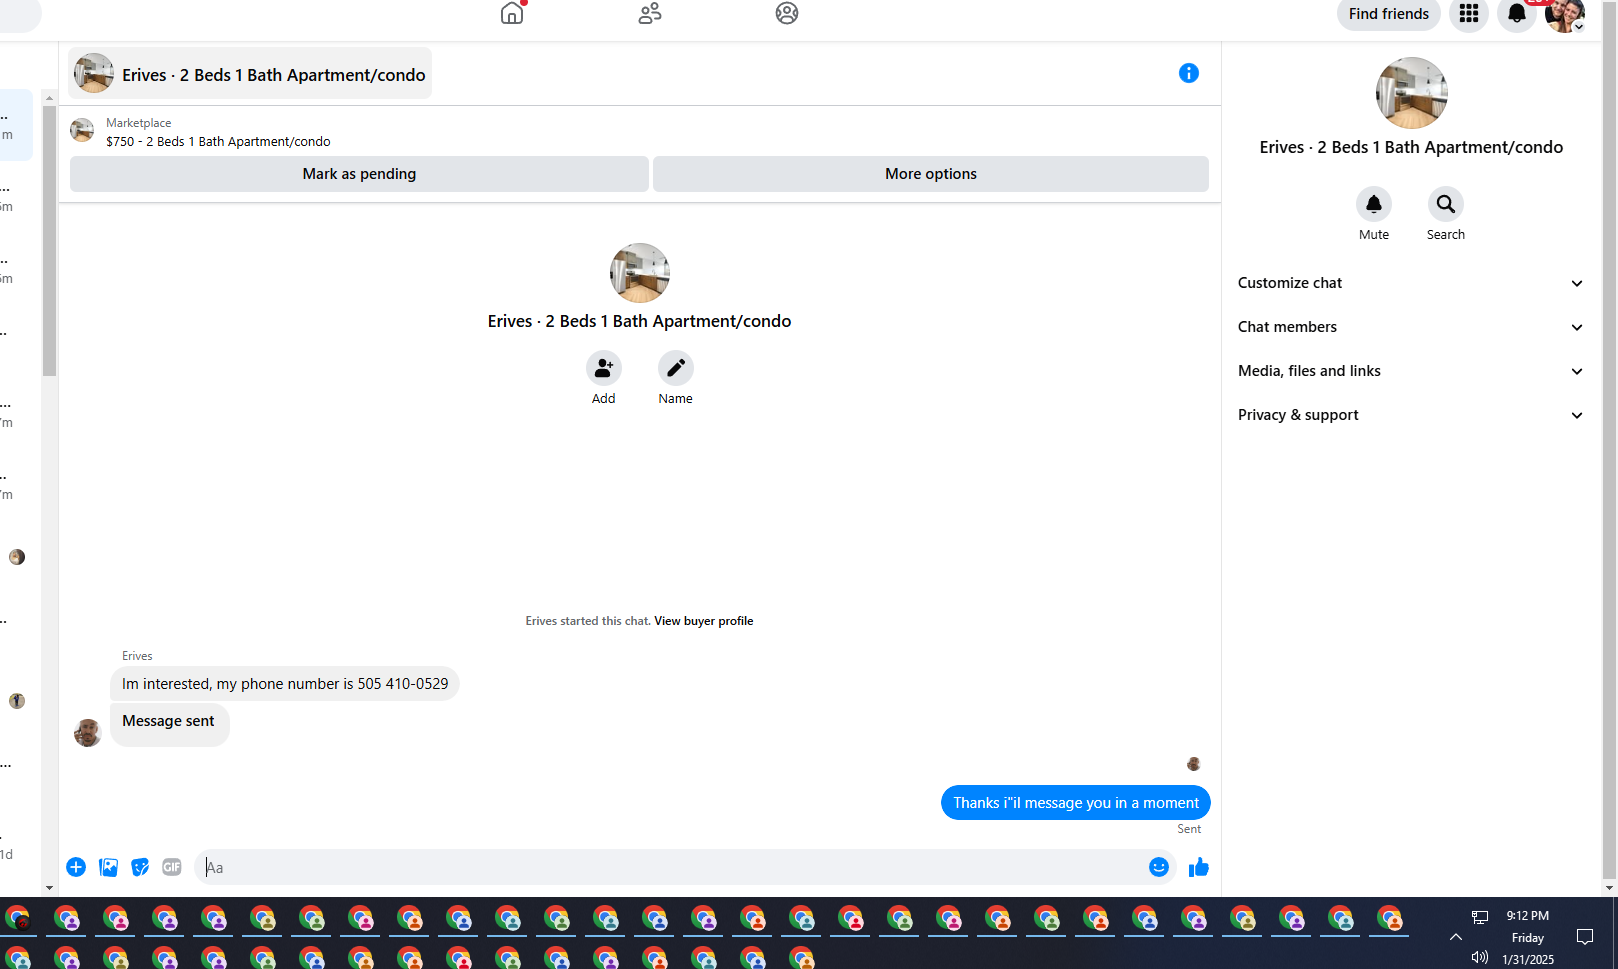Expand Customize chat section
Screen dimensions: 1618x969
(1411, 283)
